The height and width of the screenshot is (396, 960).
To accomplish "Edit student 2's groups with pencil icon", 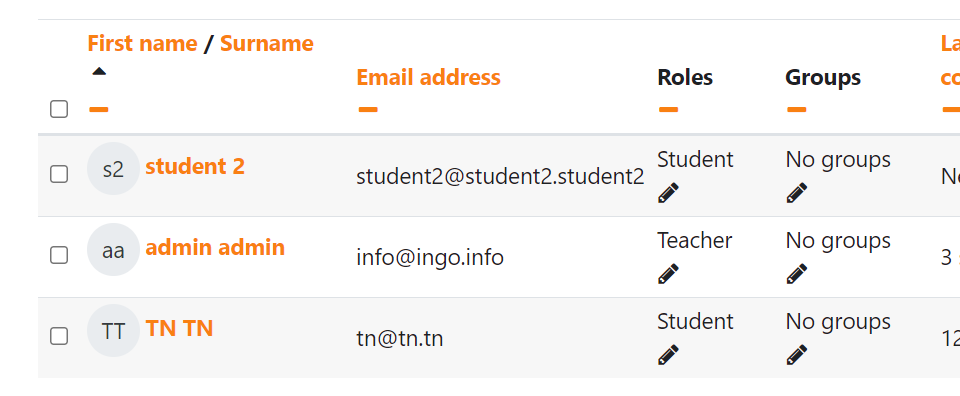I will pyautogui.click(x=797, y=193).
